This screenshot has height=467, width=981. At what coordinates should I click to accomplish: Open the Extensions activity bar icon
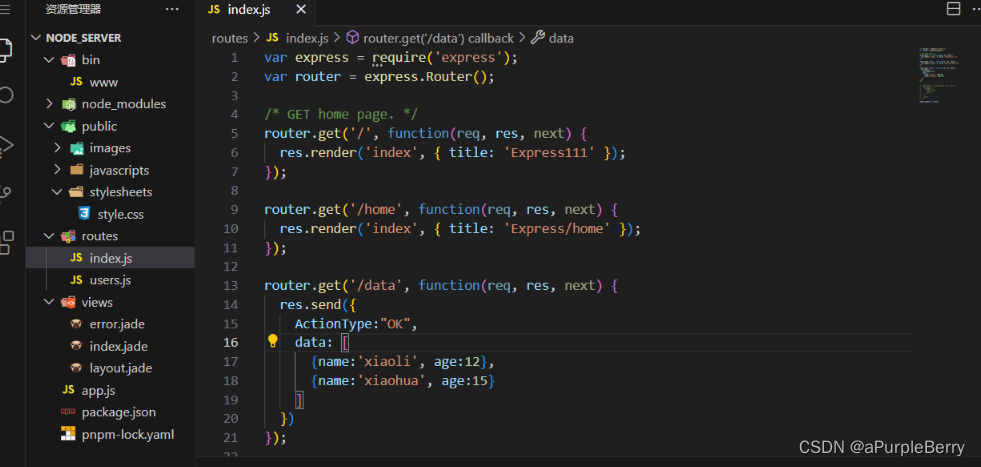(5, 243)
